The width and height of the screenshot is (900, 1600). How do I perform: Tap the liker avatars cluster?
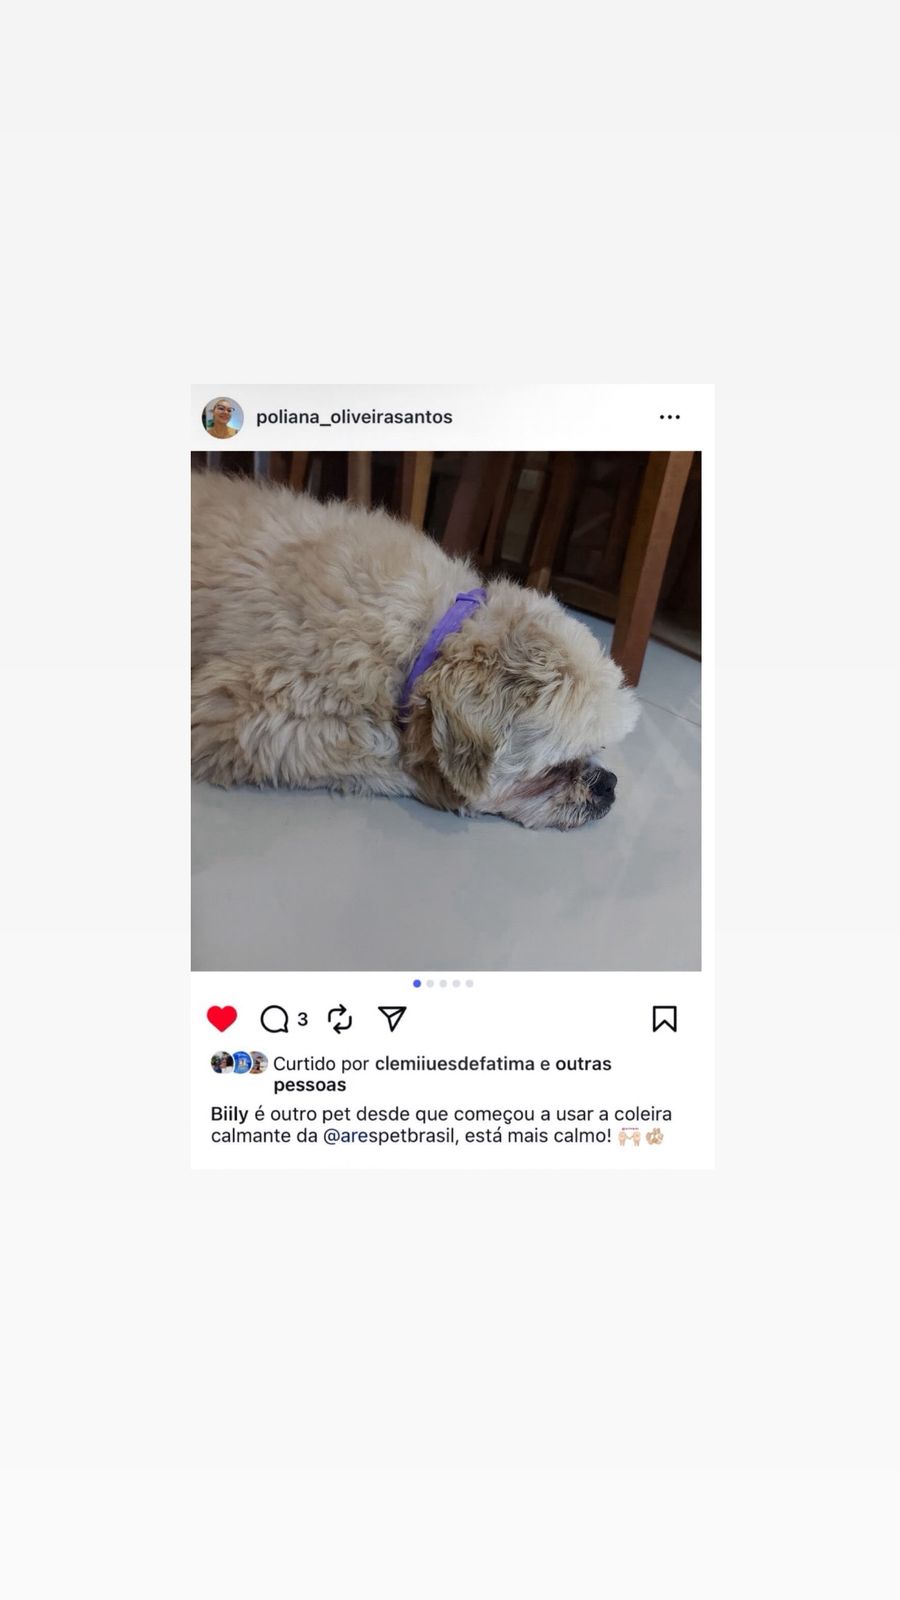click(x=239, y=1063)
